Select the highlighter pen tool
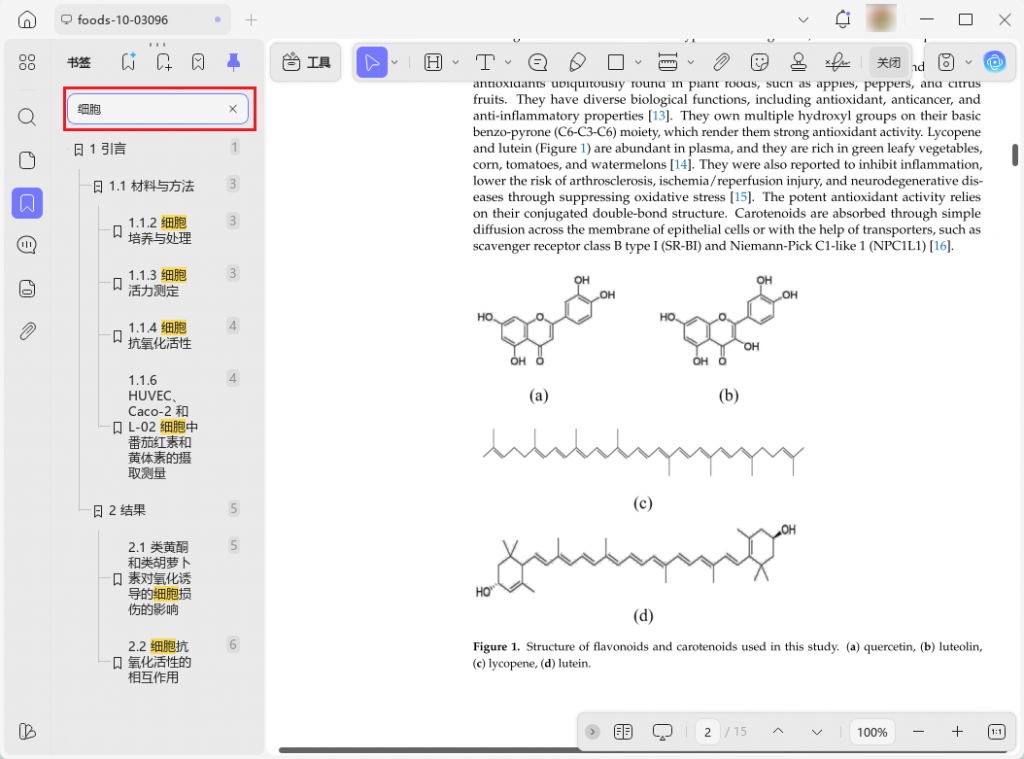This screenshot has height=759, width=1024. [x=577, y=62]
